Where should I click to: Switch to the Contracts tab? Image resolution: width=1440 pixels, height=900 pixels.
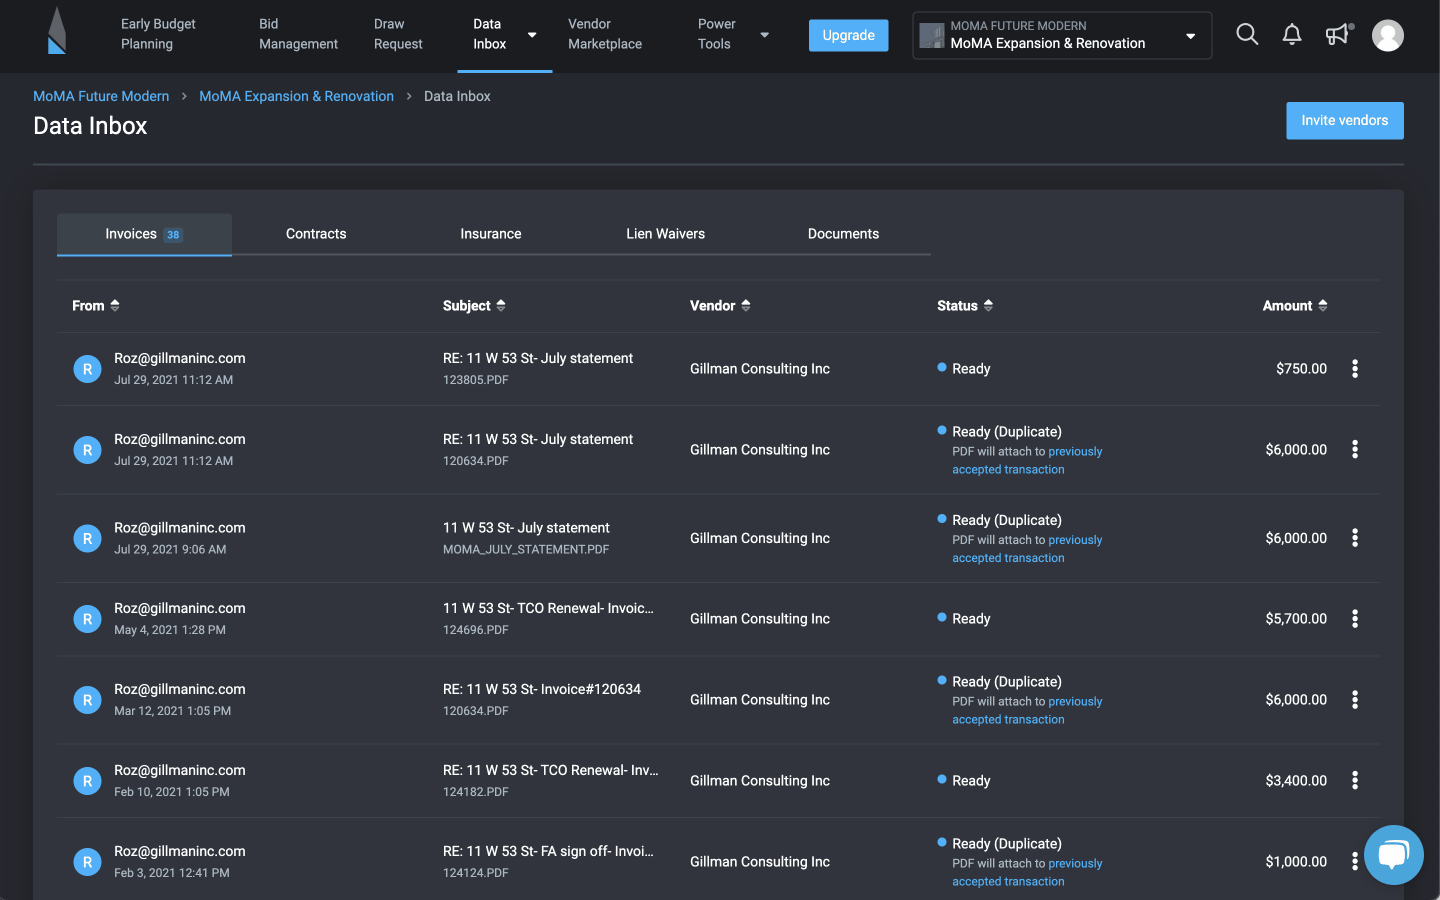click(x=316, y=234)
